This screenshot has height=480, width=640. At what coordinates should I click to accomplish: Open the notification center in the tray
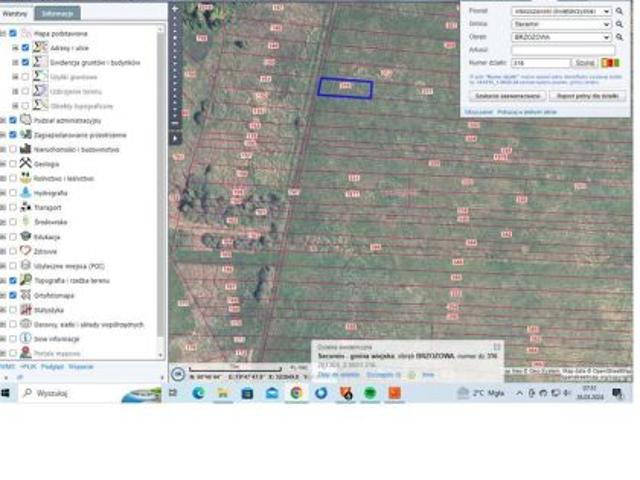pyautogui.click(x=617, y=393)
